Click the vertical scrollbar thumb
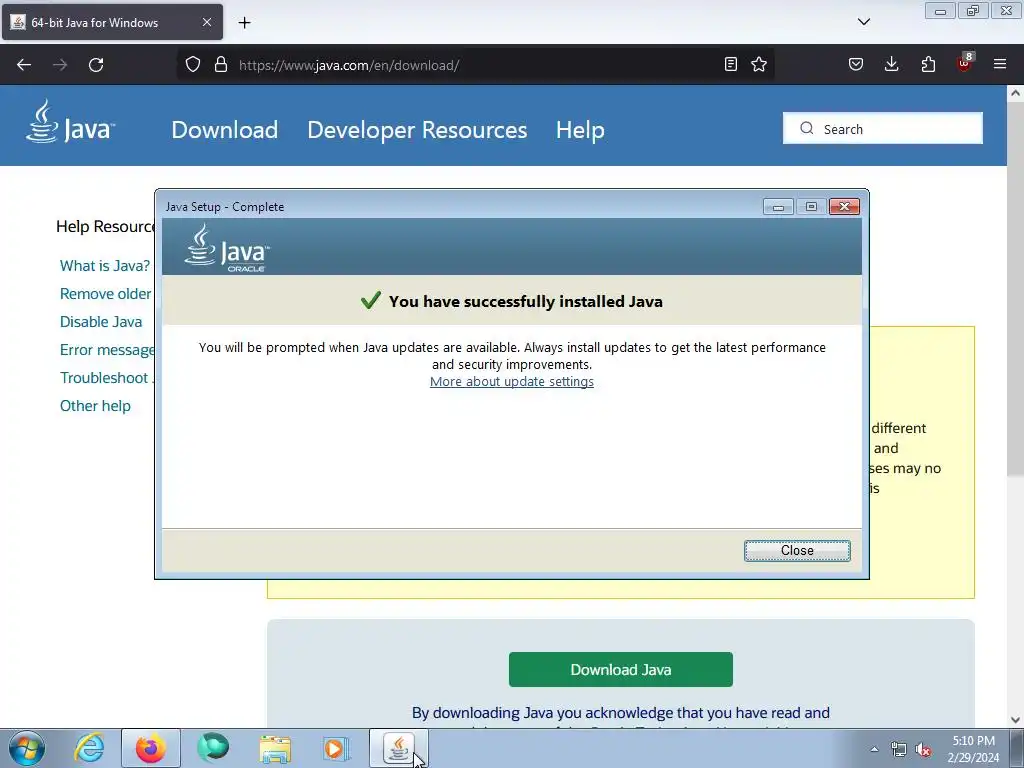The image size is (1024, 768). coord(1015,289)
